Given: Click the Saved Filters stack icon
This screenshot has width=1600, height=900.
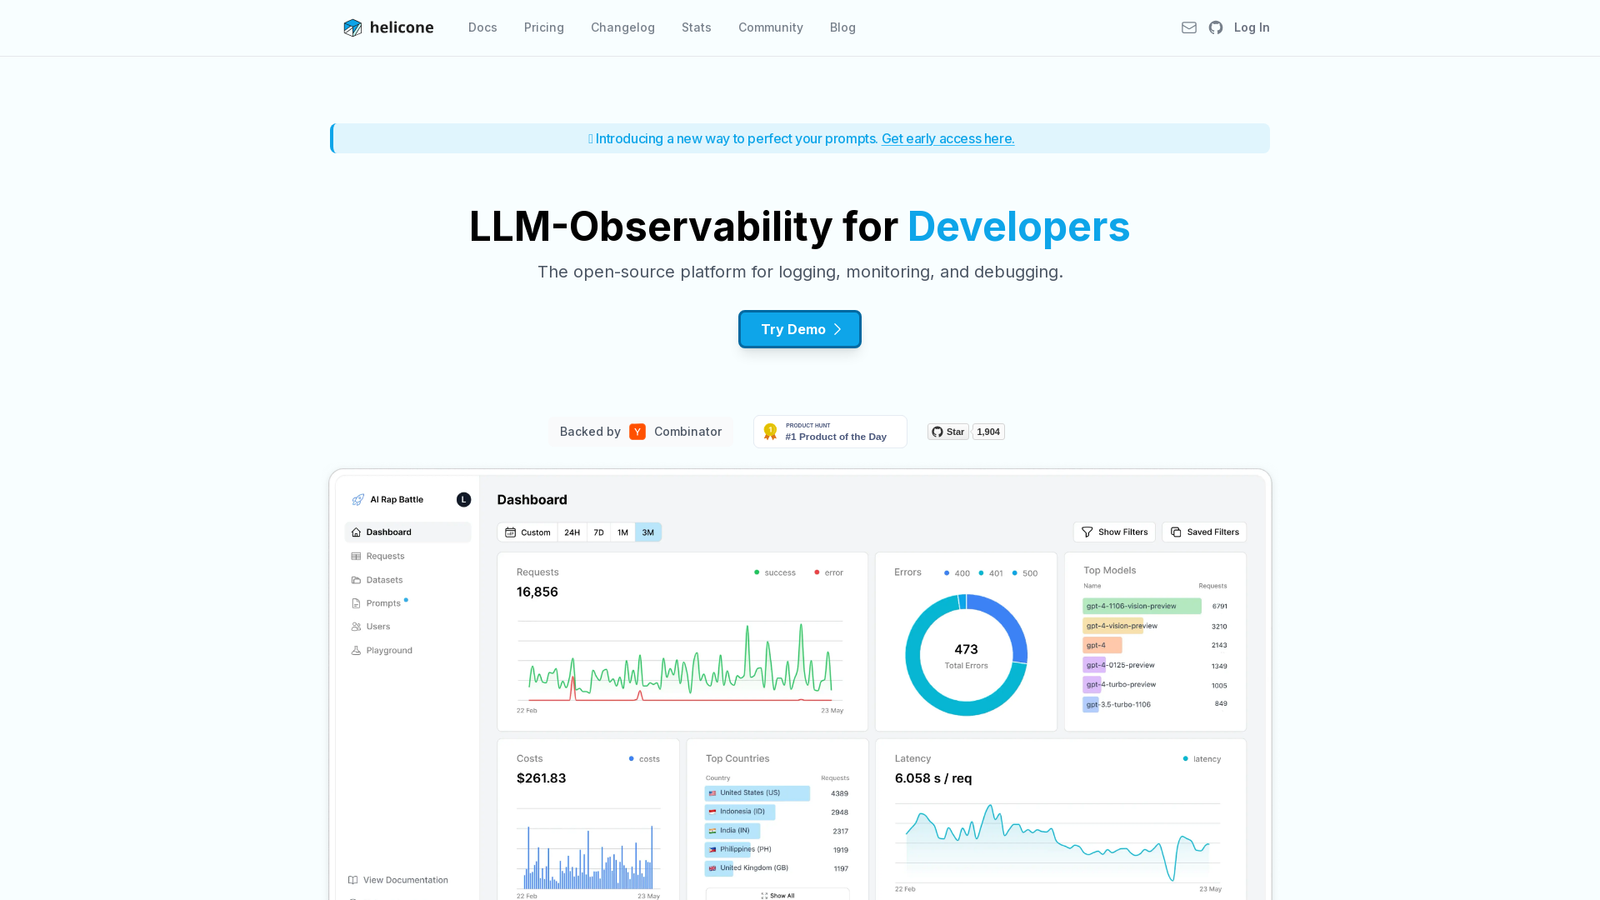Looking at the screenshot, I should (x=1176, y=532).
